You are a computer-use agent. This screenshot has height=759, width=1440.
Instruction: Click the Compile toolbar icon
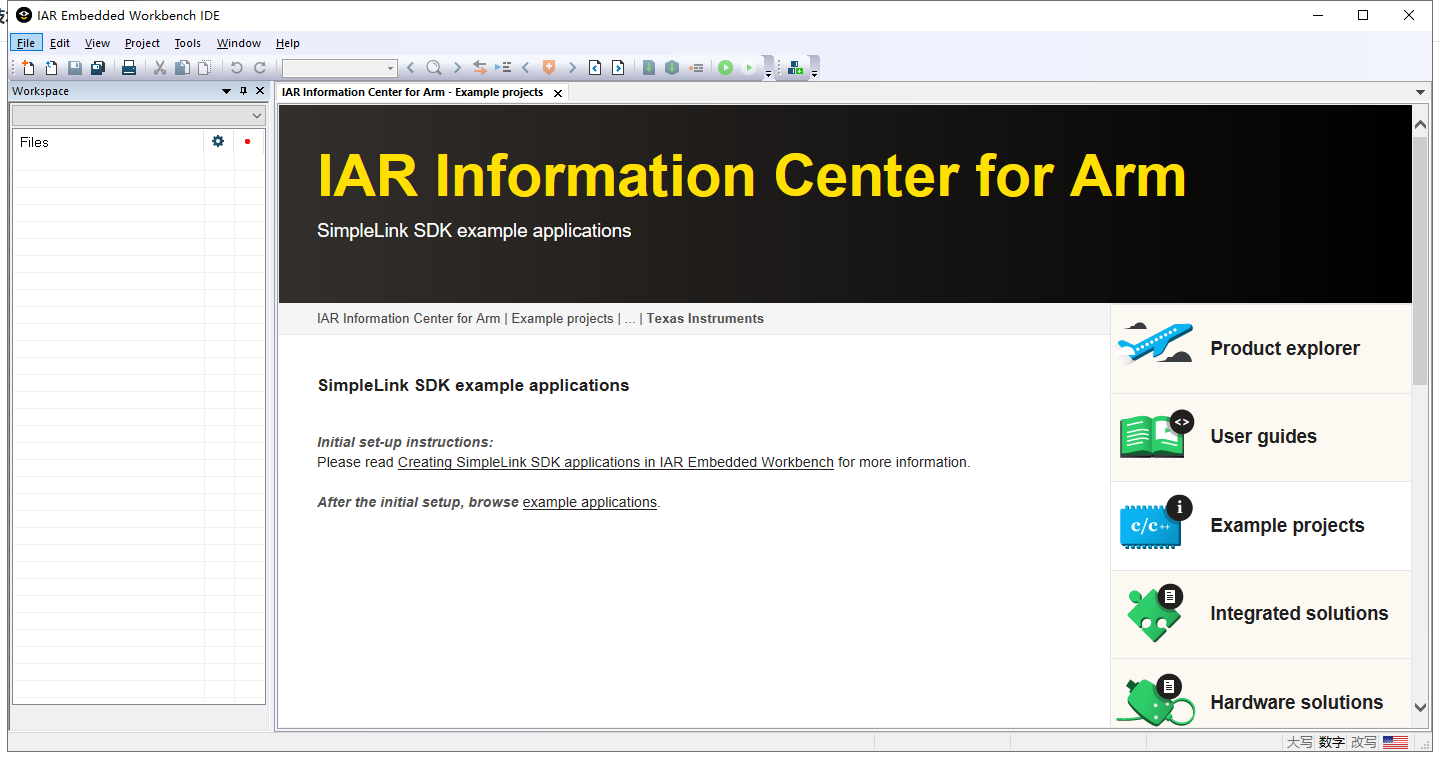coord(649,68)
